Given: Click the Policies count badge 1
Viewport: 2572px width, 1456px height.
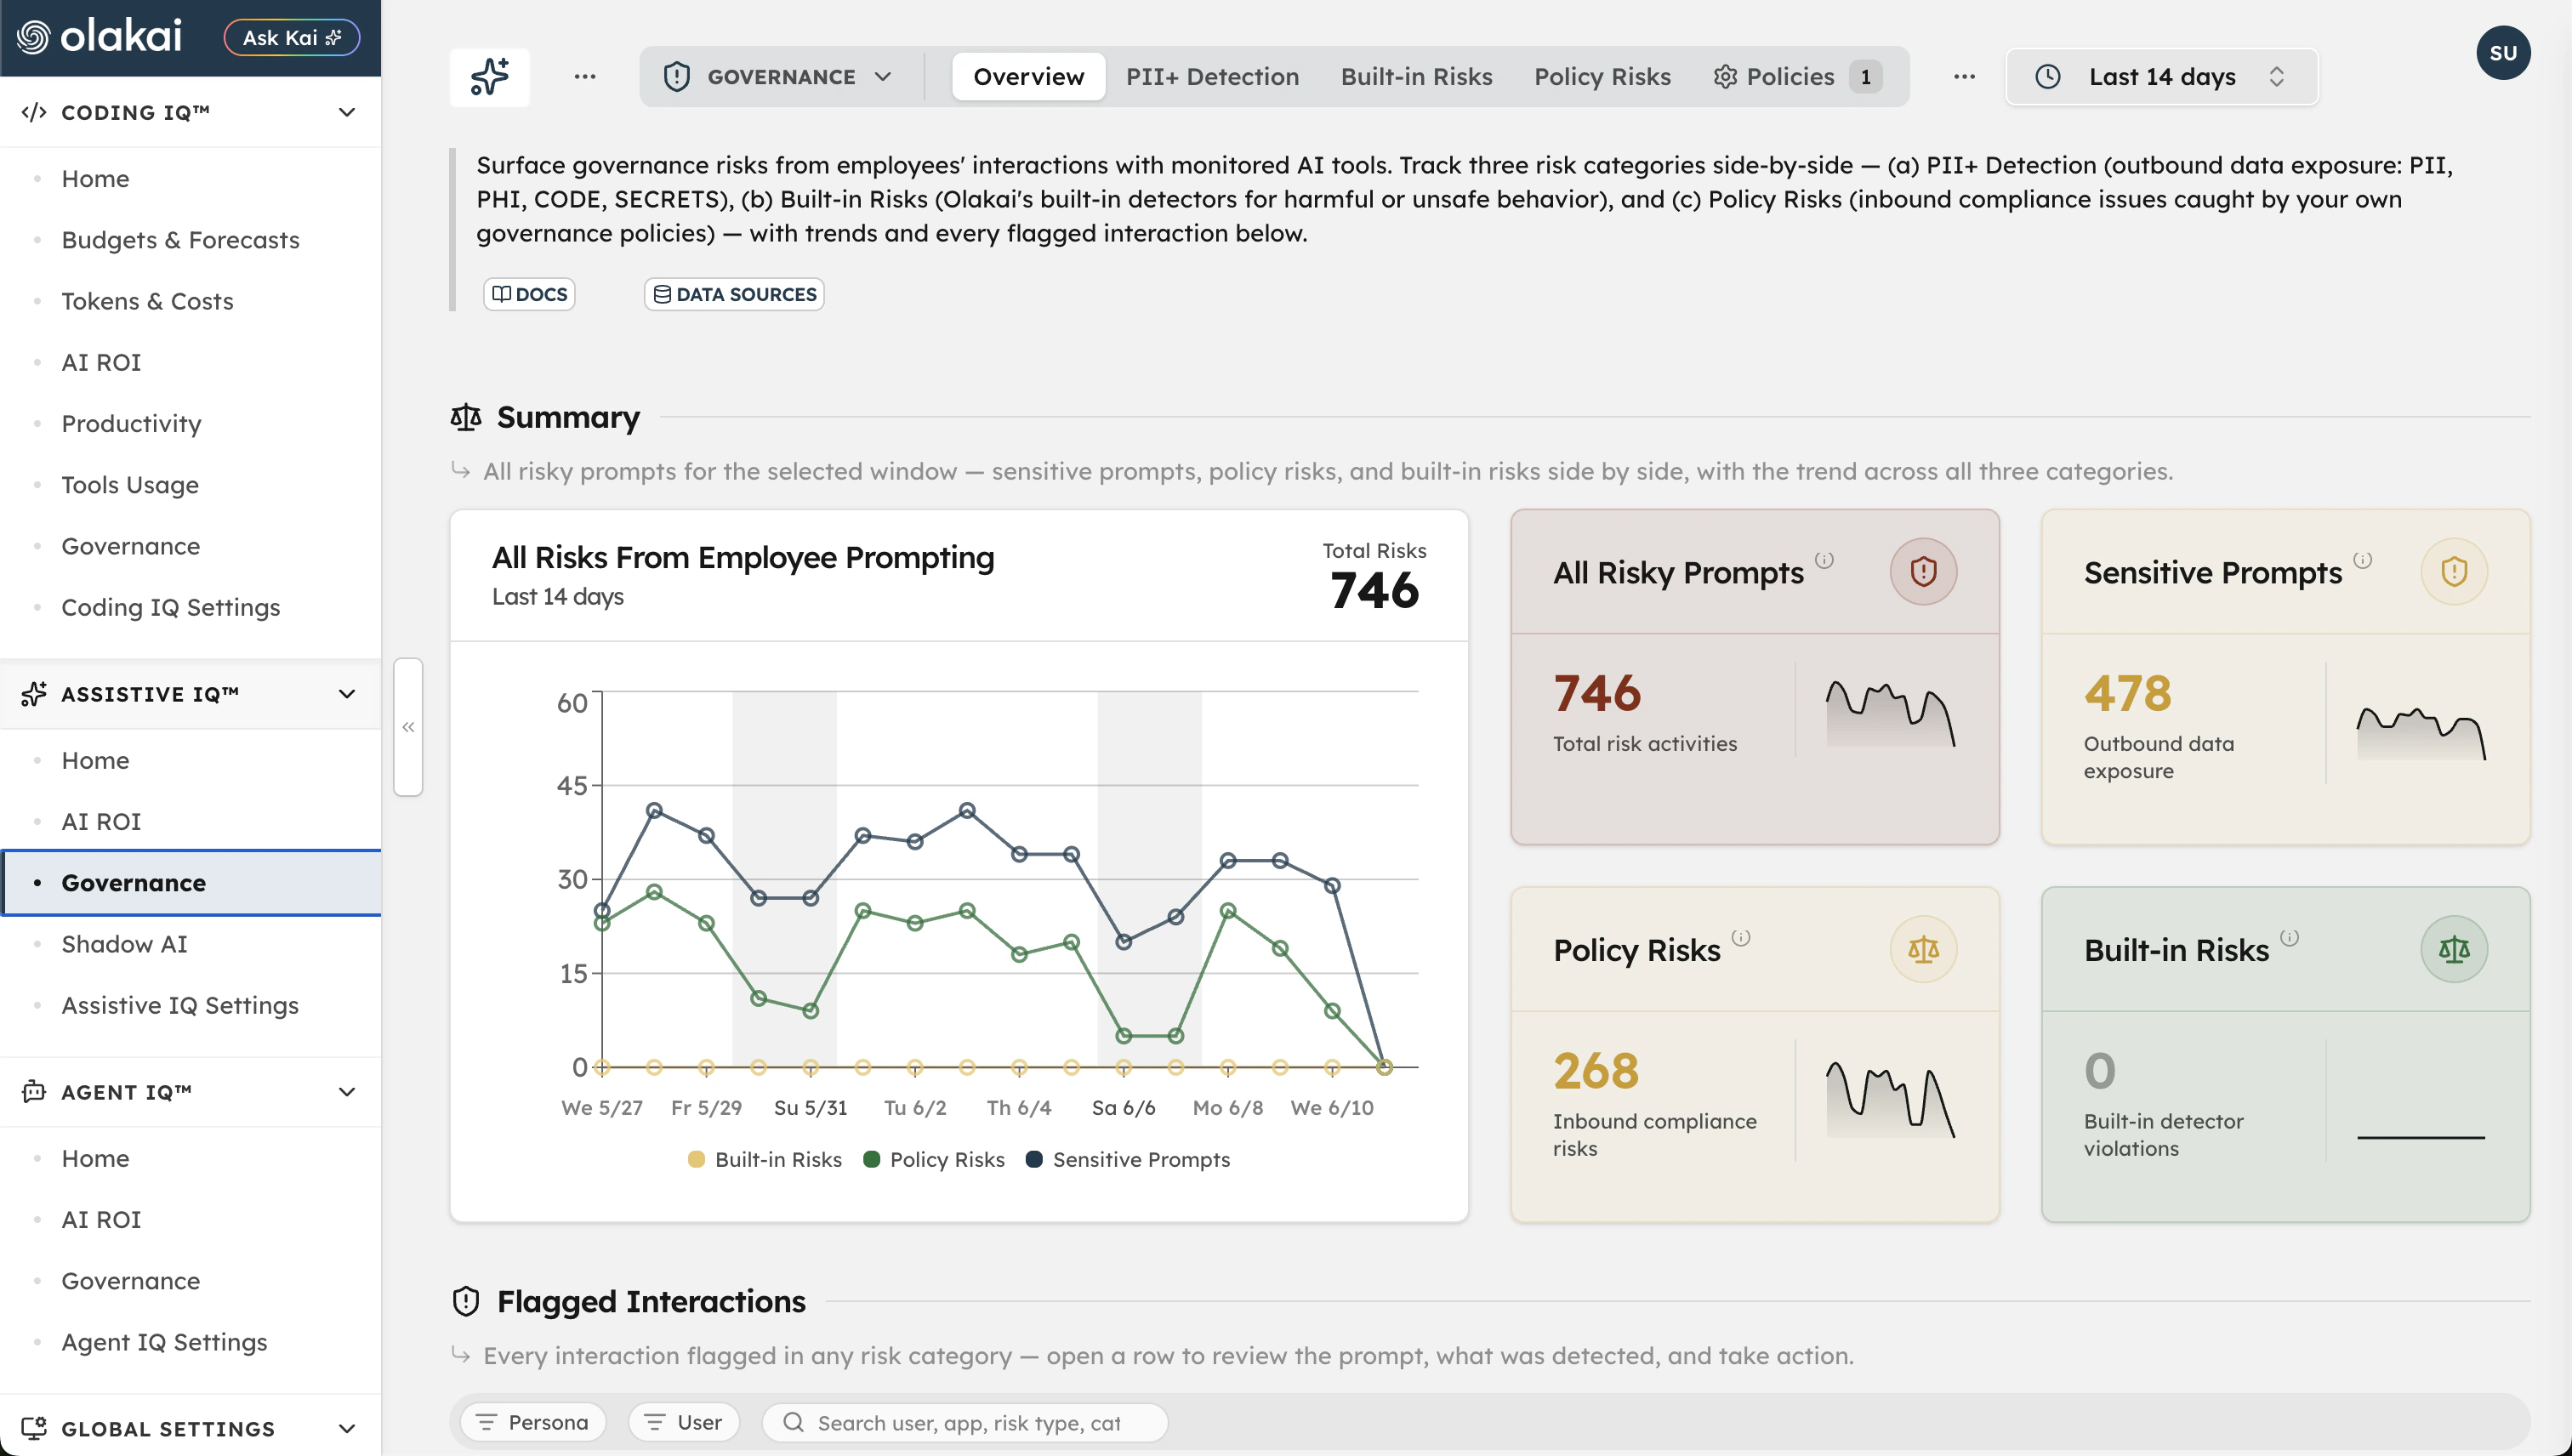Looking at the screenshot, I should point(1865,77).
